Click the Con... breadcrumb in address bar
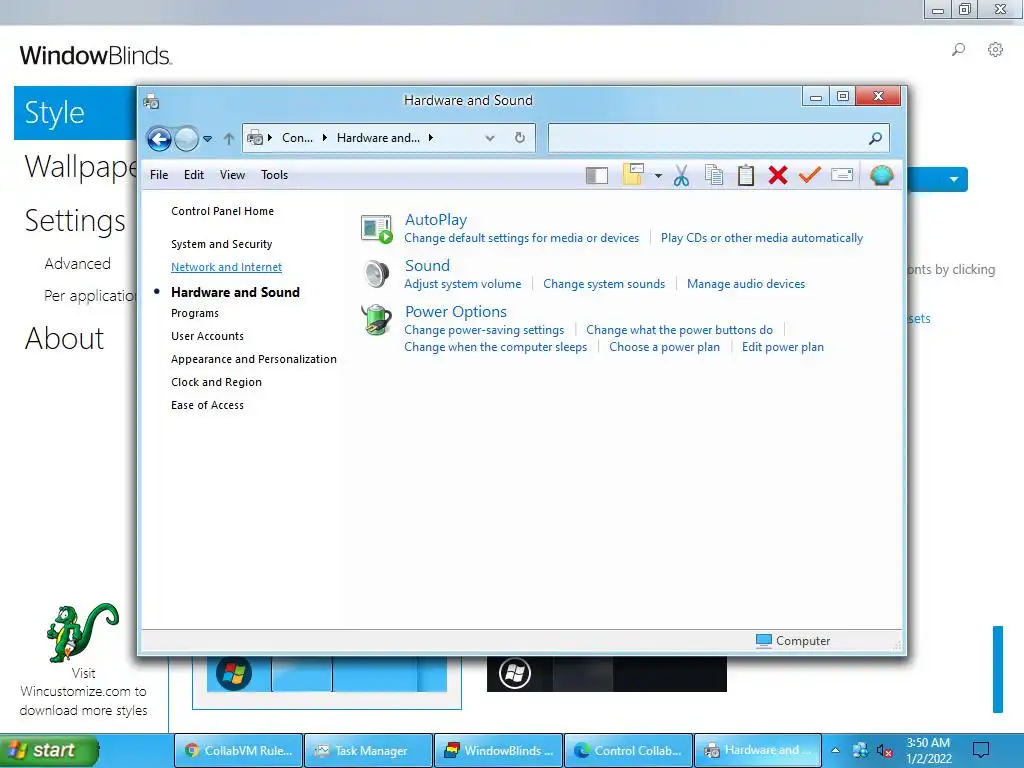 (297, 138)
